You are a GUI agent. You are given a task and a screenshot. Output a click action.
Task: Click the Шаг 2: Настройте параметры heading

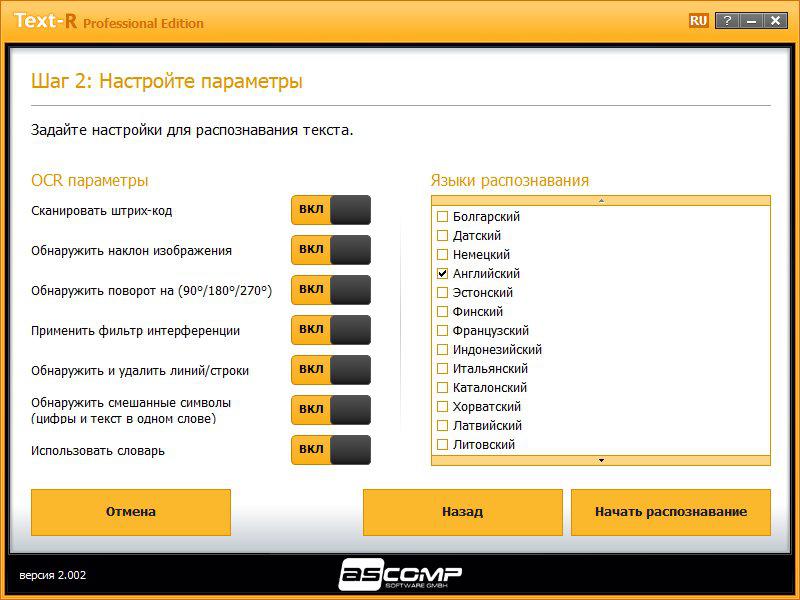[x=167, y=81]
